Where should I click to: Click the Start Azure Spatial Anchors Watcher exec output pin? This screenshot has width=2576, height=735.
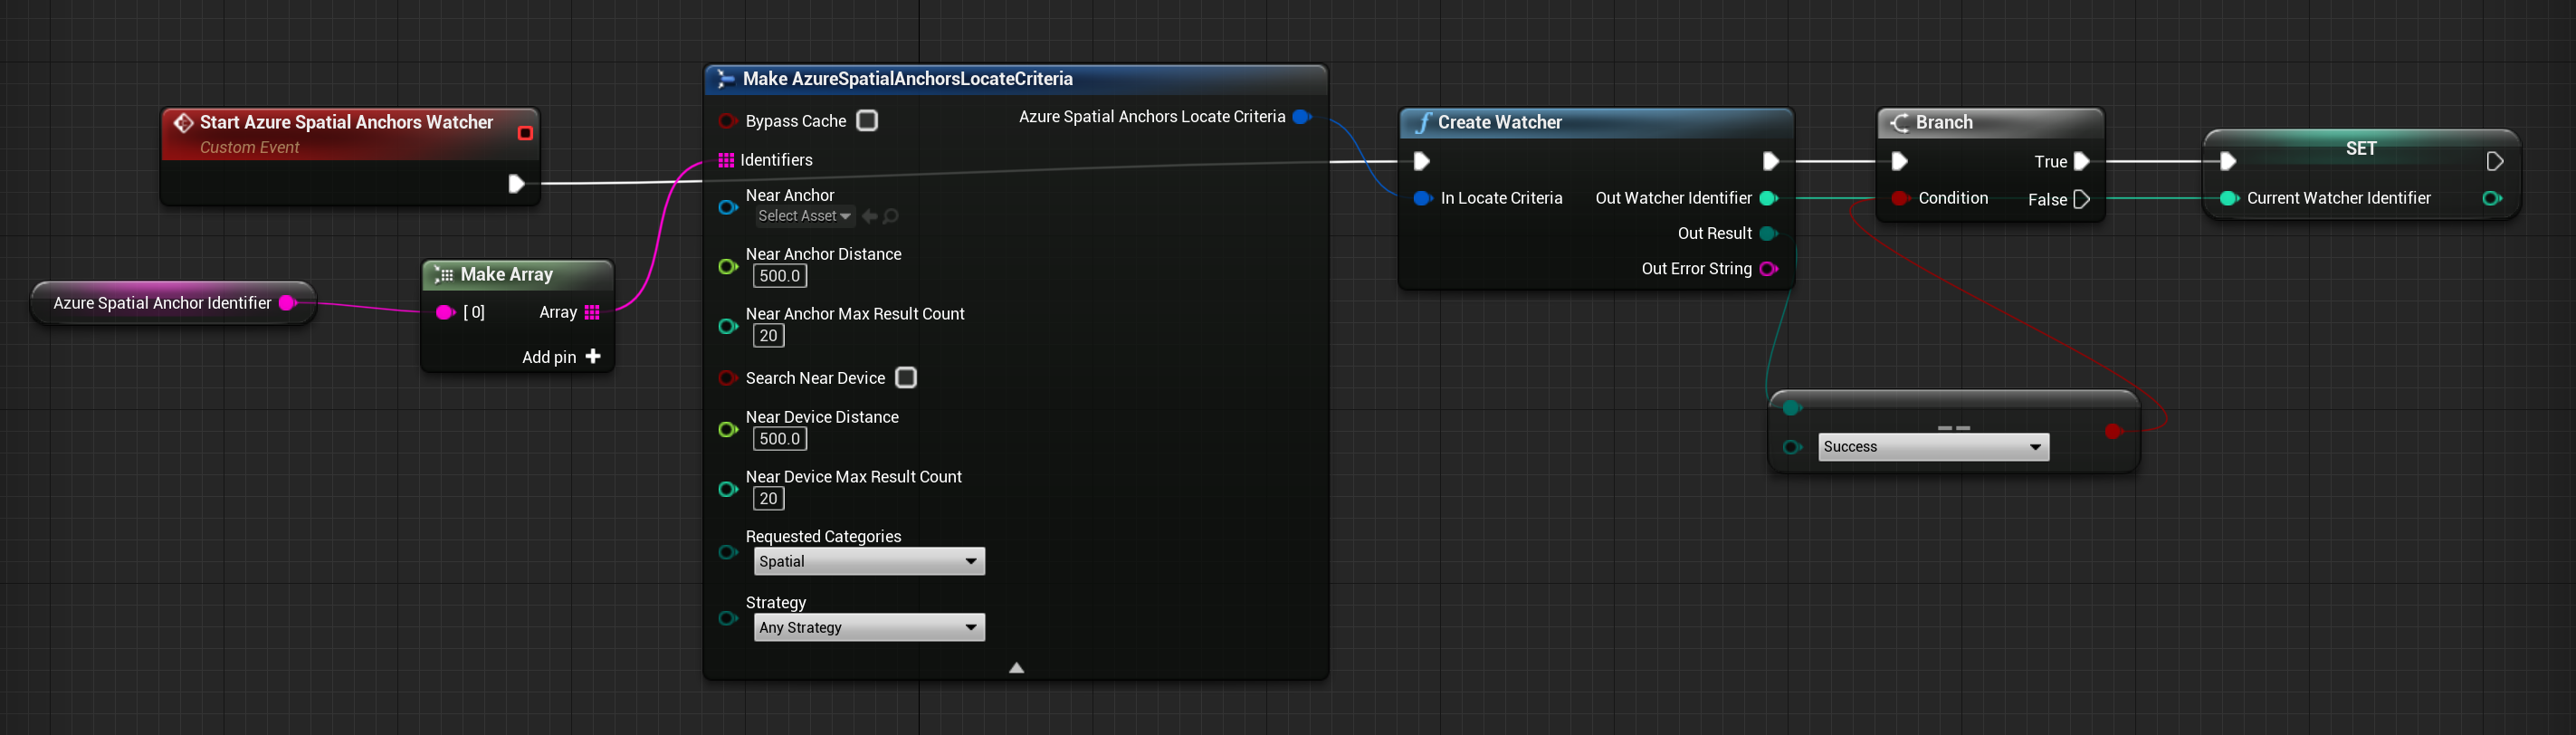pos(516,184)
